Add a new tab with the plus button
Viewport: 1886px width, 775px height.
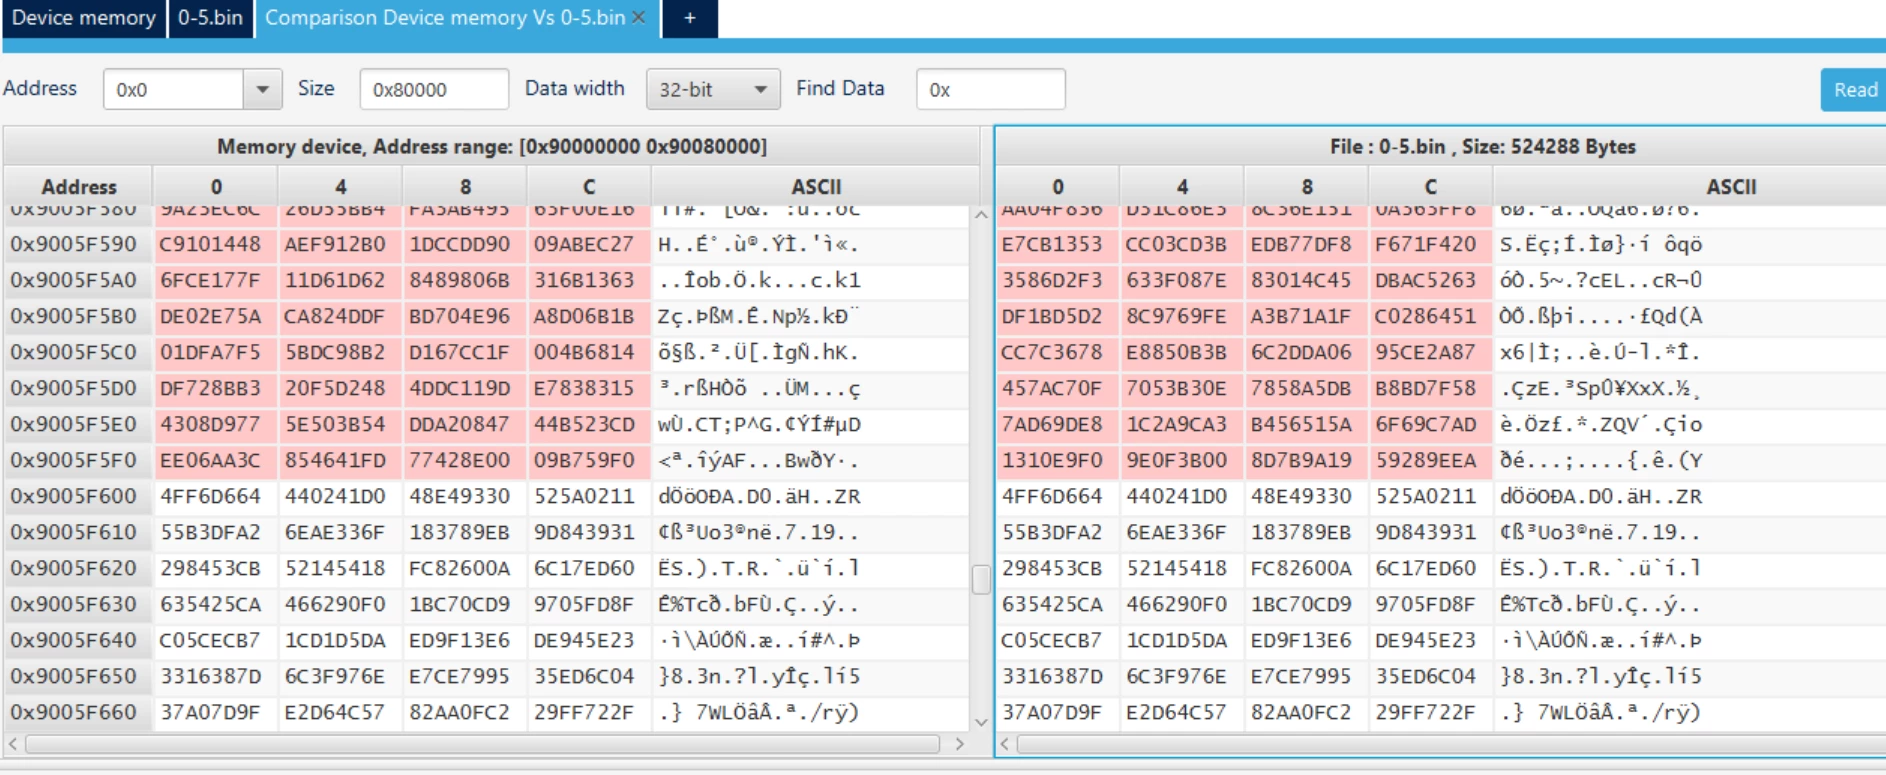690,18
